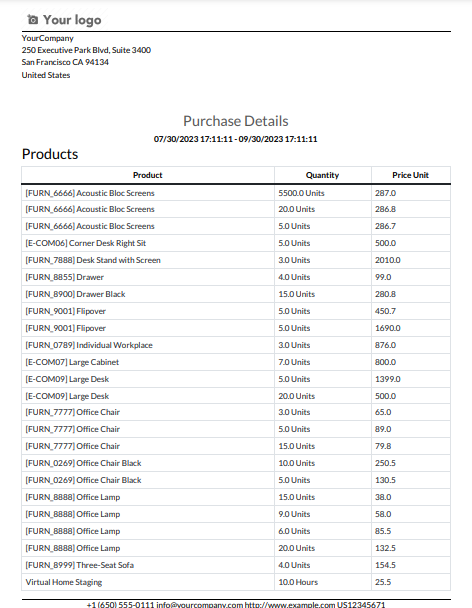
Task: Click the Desk Stand with Screen product
Action: [x=93, y=260]
